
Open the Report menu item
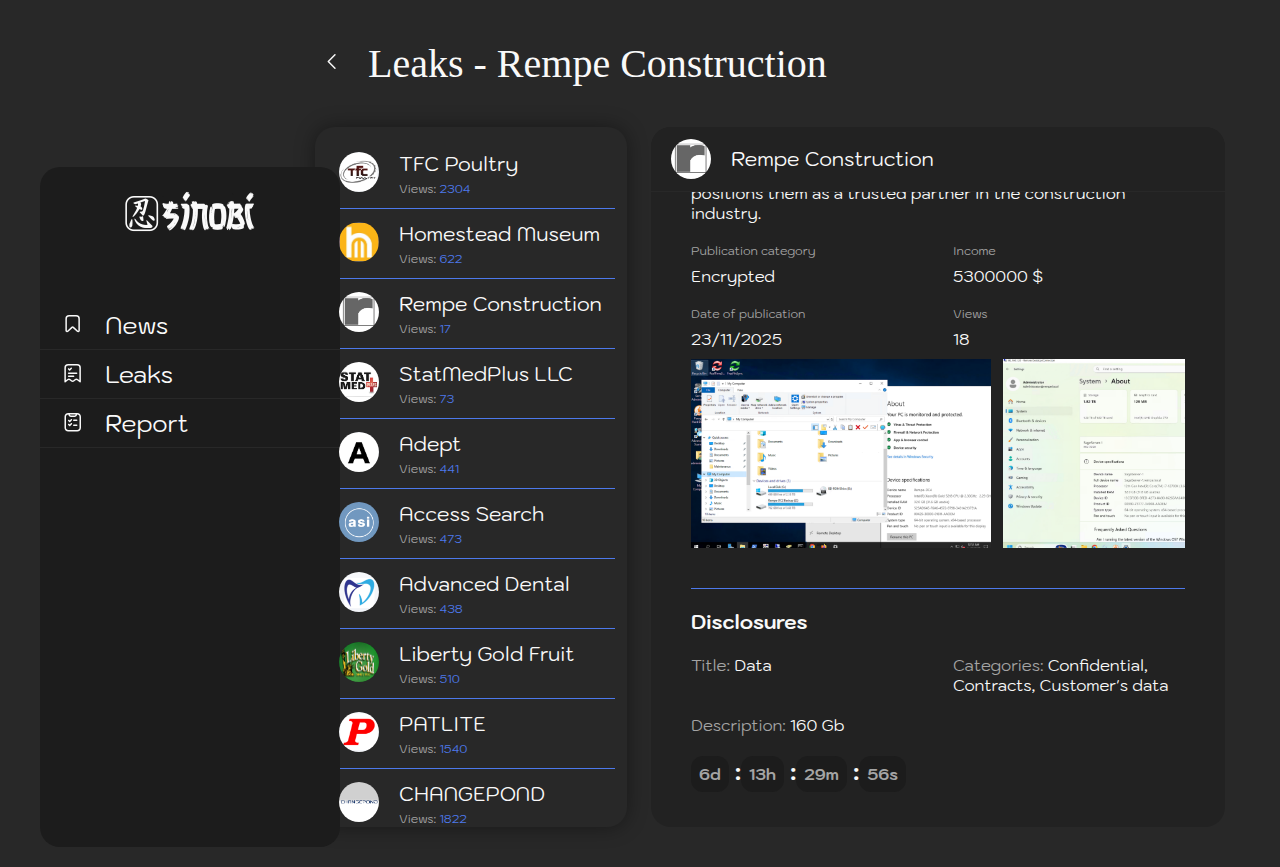[x=146, y=424]
